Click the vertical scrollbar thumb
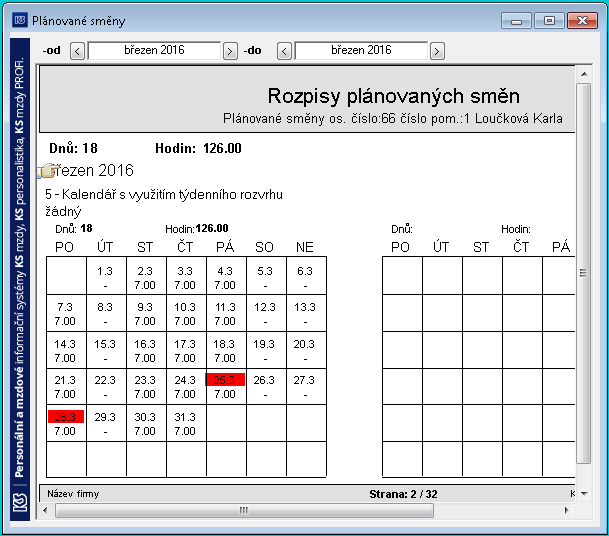Viewport: 609px width, 536px height. (584, 273)
